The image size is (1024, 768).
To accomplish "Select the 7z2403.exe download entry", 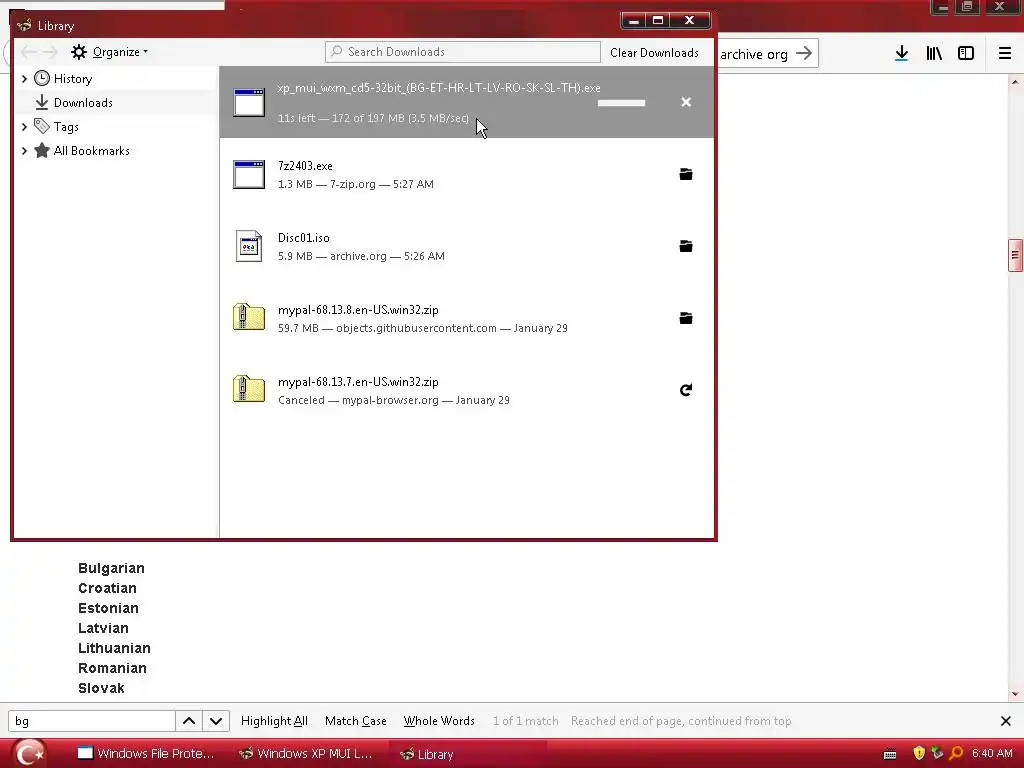I will pyautogui.click(x=467, y=174).
